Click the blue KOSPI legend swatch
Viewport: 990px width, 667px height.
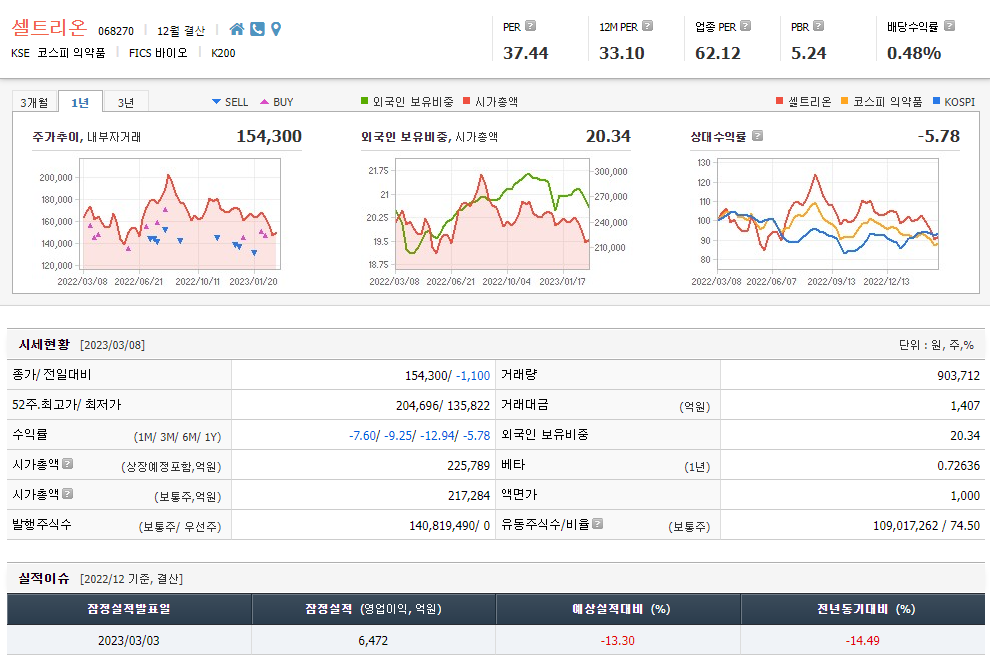(936, 101)
